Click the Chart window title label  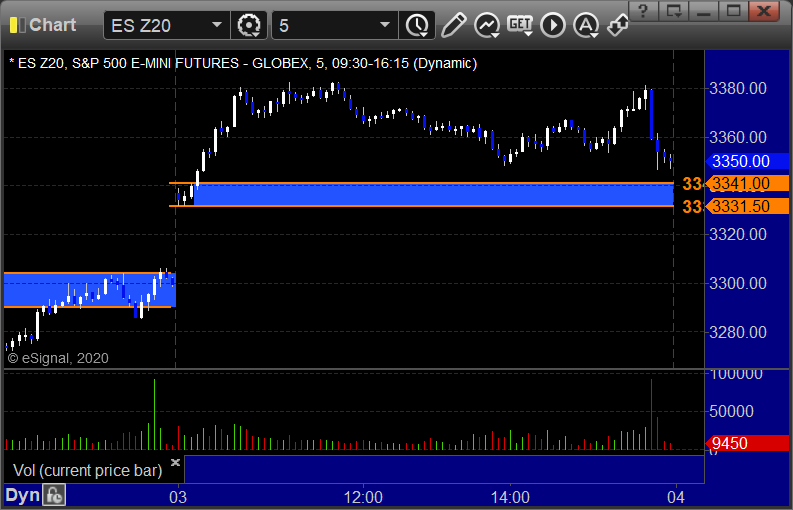tap(52, 25)
